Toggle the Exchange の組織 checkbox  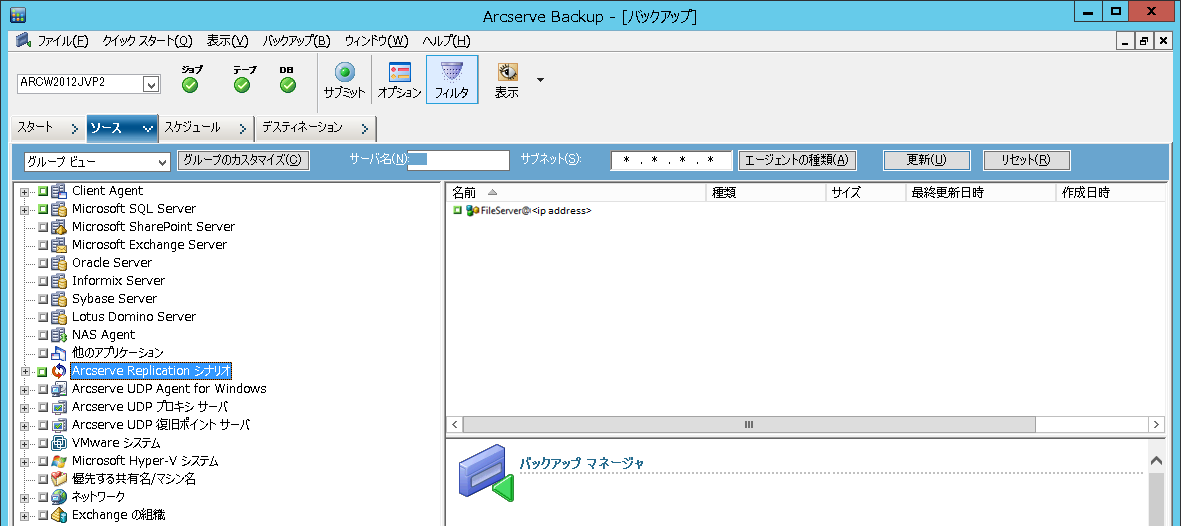coord(43,515)
